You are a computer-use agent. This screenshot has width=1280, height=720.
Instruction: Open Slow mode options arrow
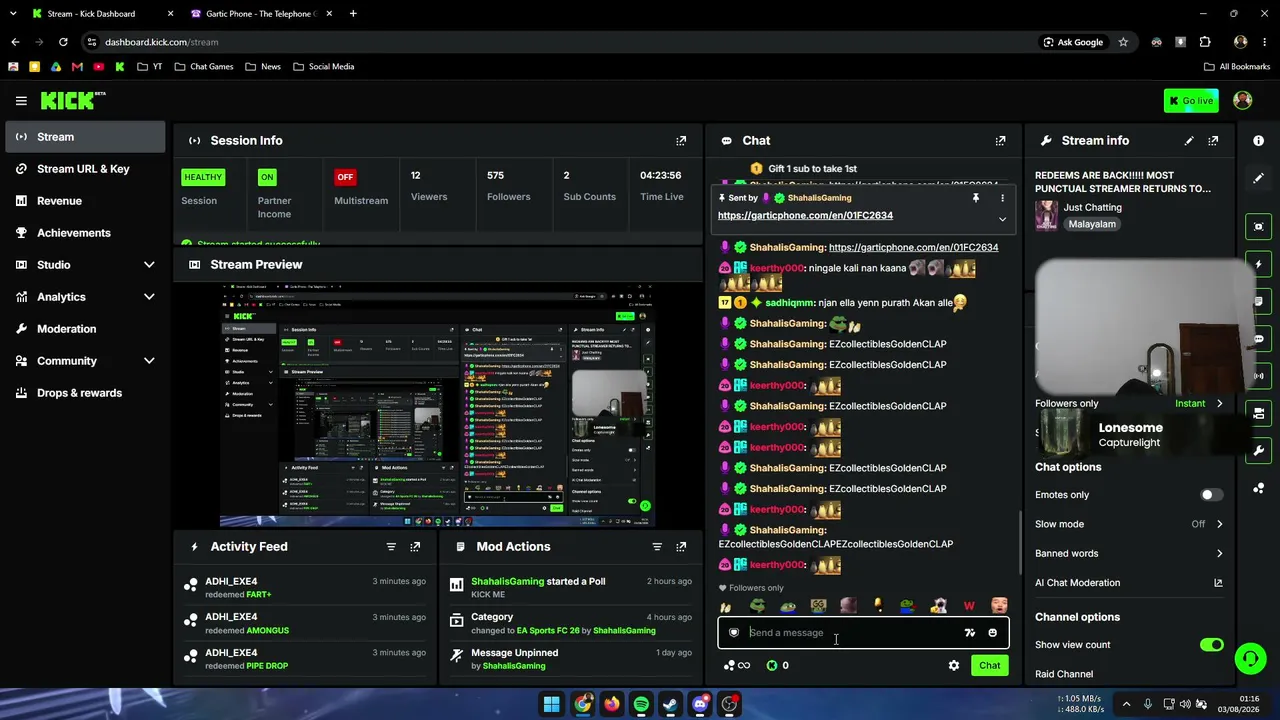(1219, 524)
